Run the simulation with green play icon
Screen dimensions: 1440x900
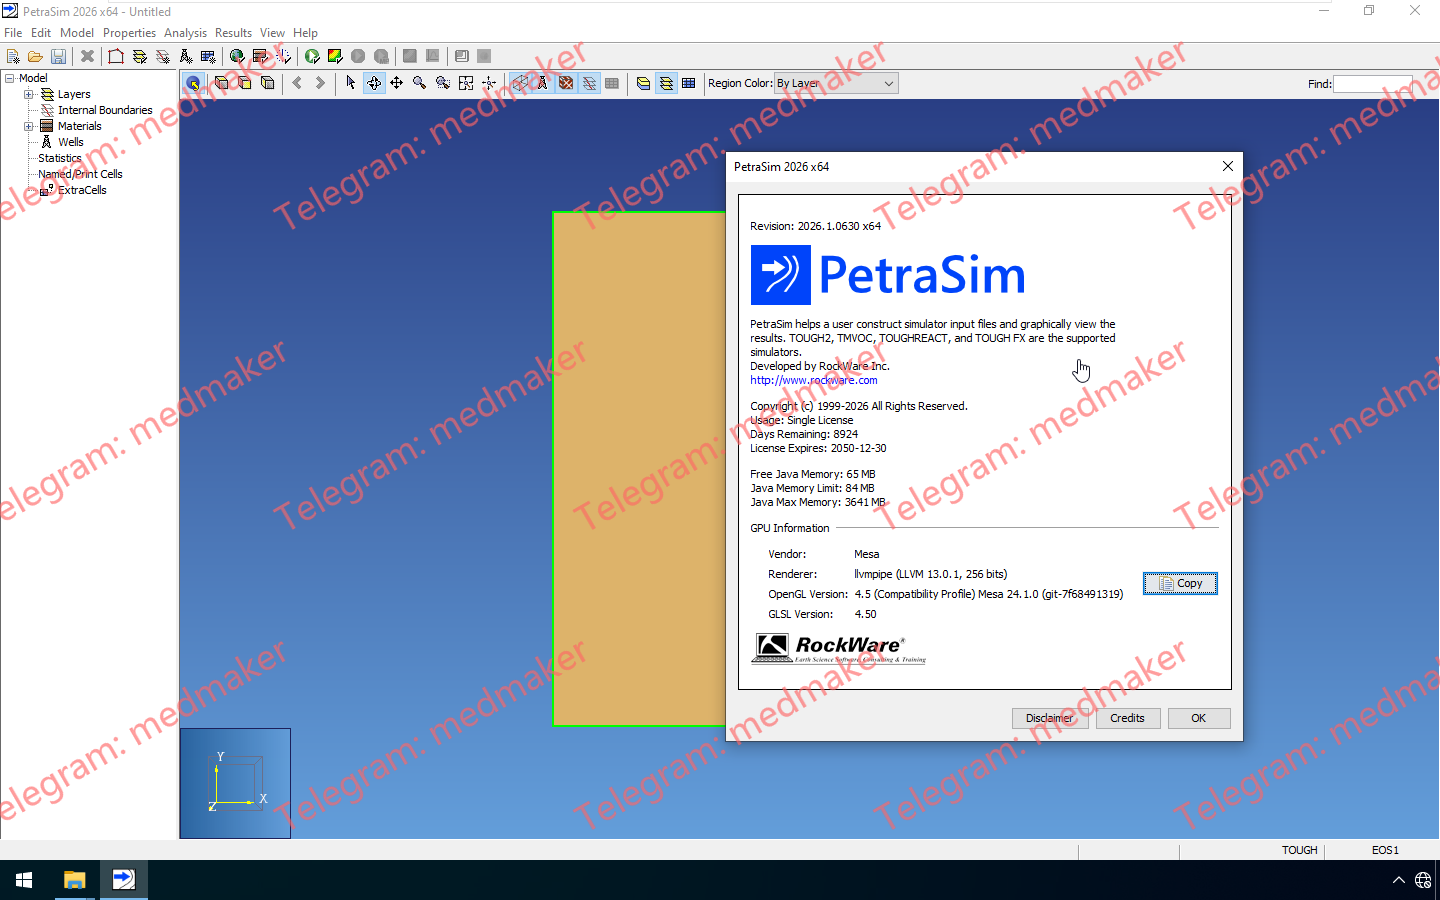(x=312, y=56)
